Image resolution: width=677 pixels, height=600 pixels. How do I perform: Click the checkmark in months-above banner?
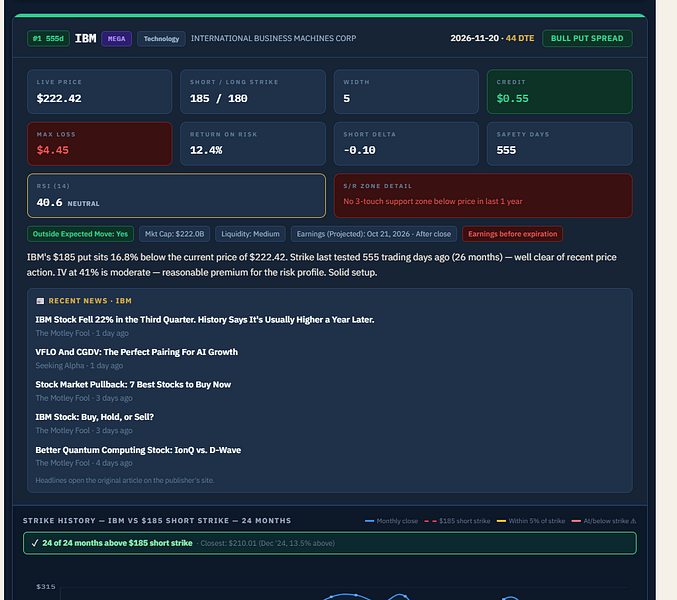(x=35, y=543)
